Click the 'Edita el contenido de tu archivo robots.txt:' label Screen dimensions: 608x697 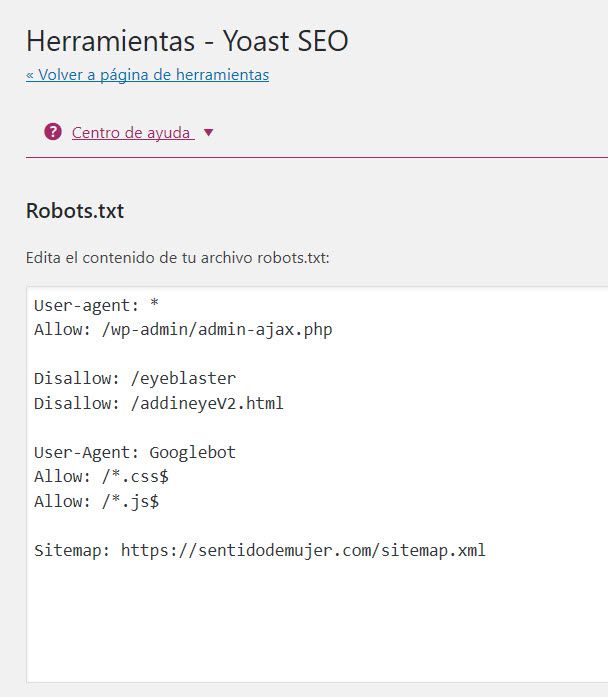click(178, 258)
